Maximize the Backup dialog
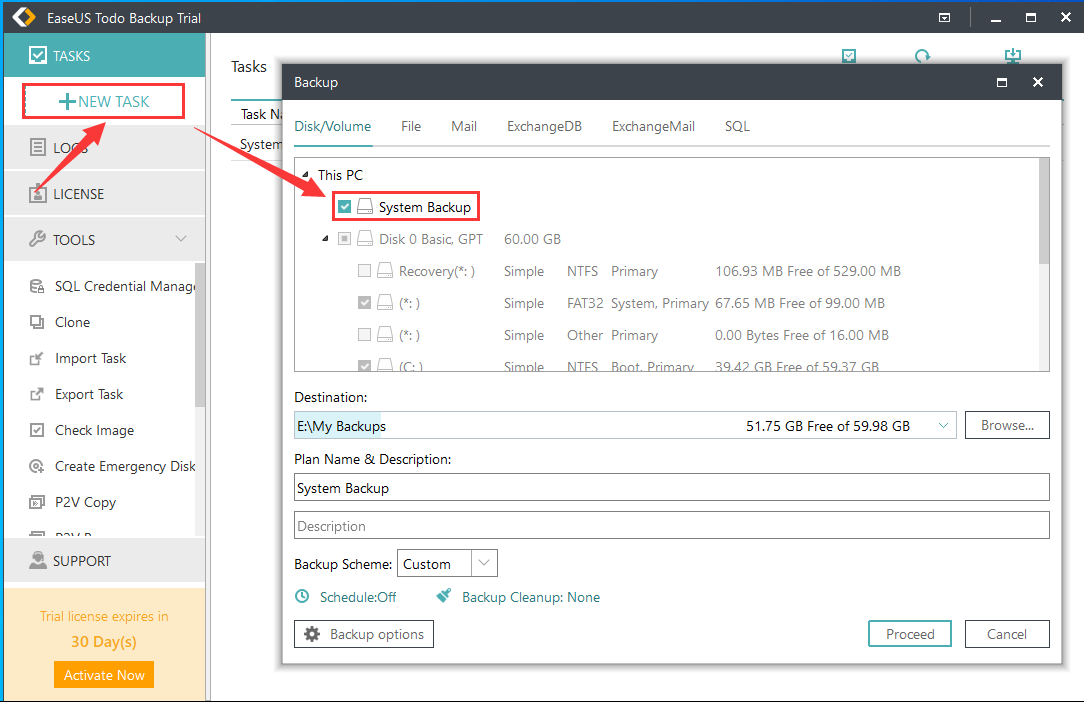 click(1002, 82)
